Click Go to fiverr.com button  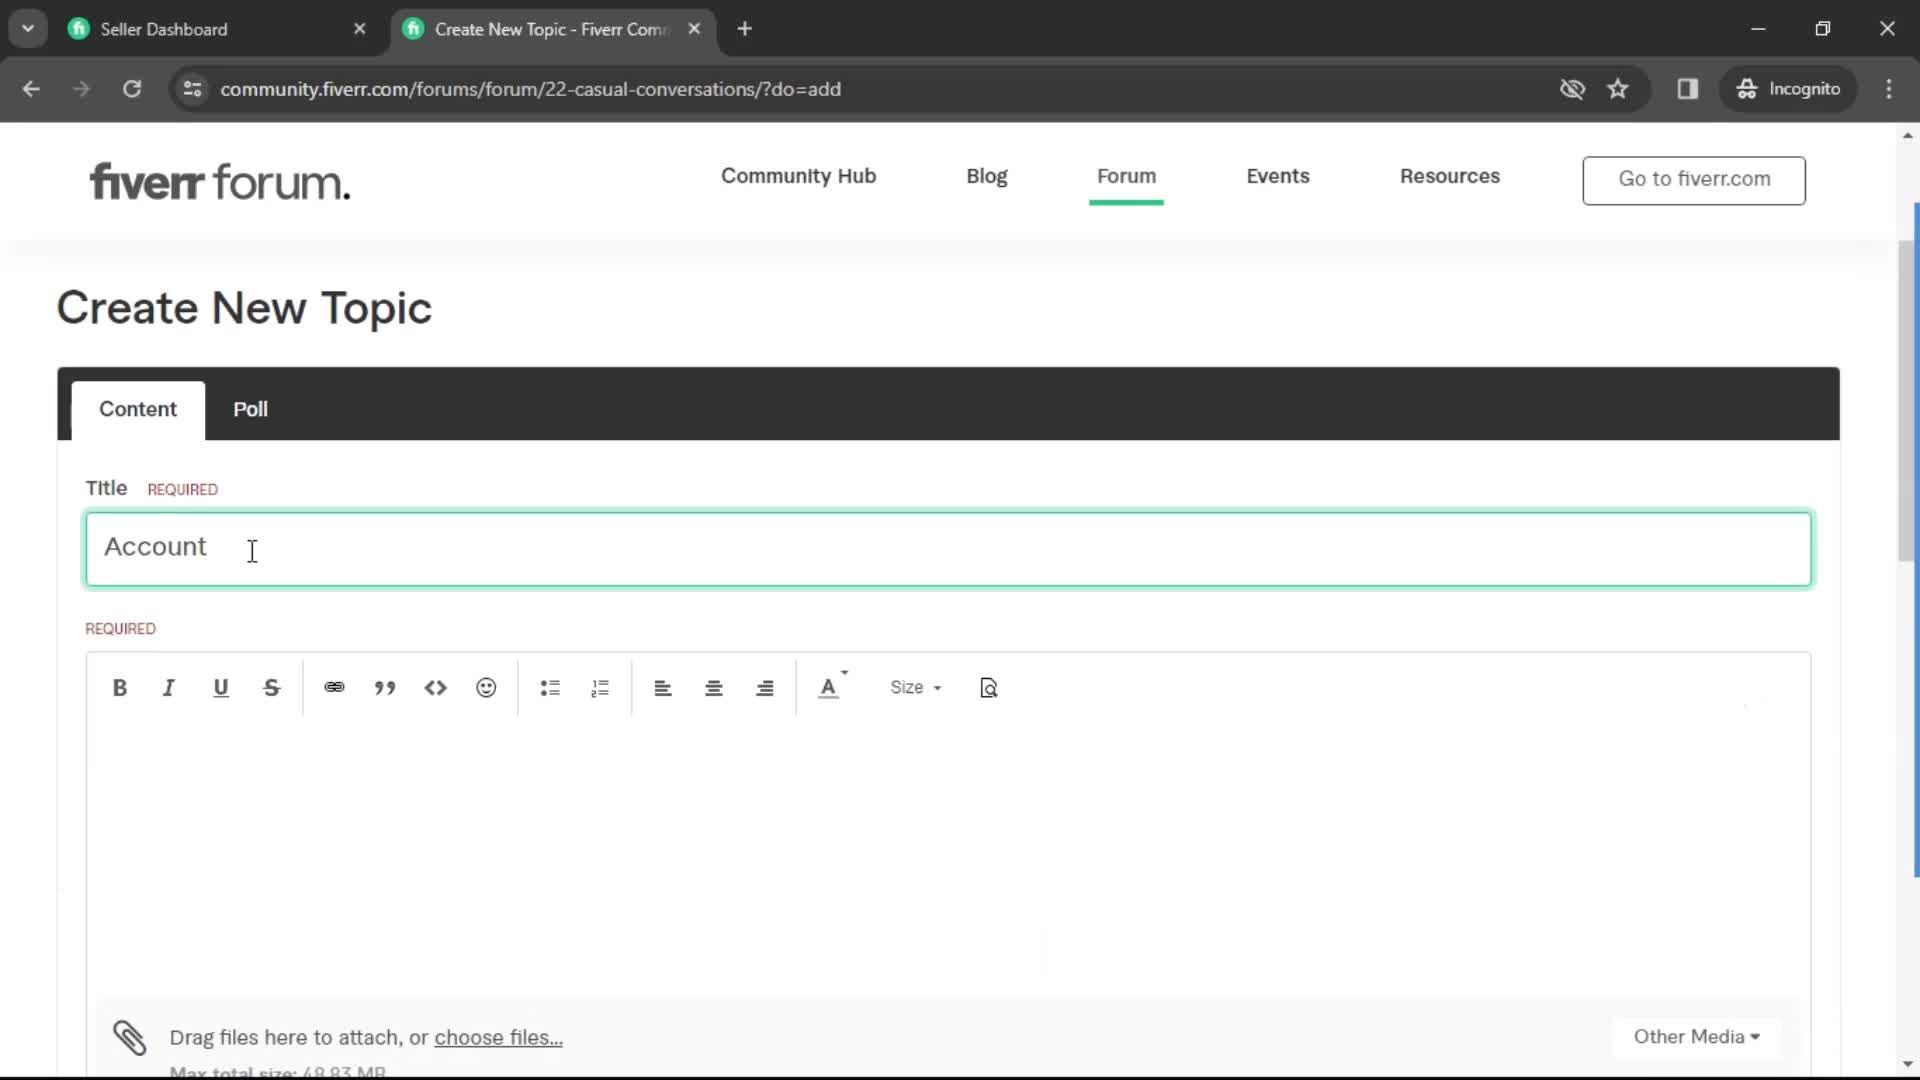(1695, 178)
